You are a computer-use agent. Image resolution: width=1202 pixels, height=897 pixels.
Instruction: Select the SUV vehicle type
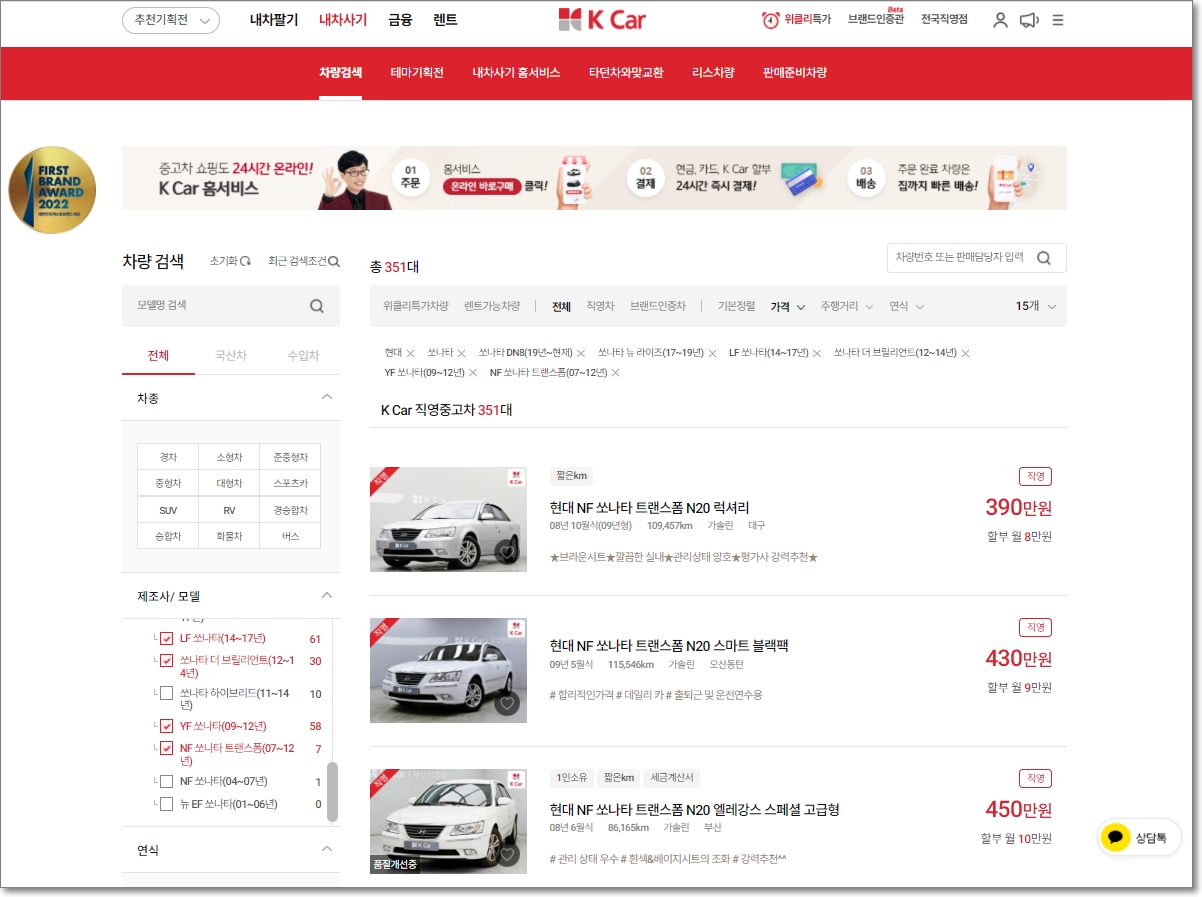pos(168,510)
